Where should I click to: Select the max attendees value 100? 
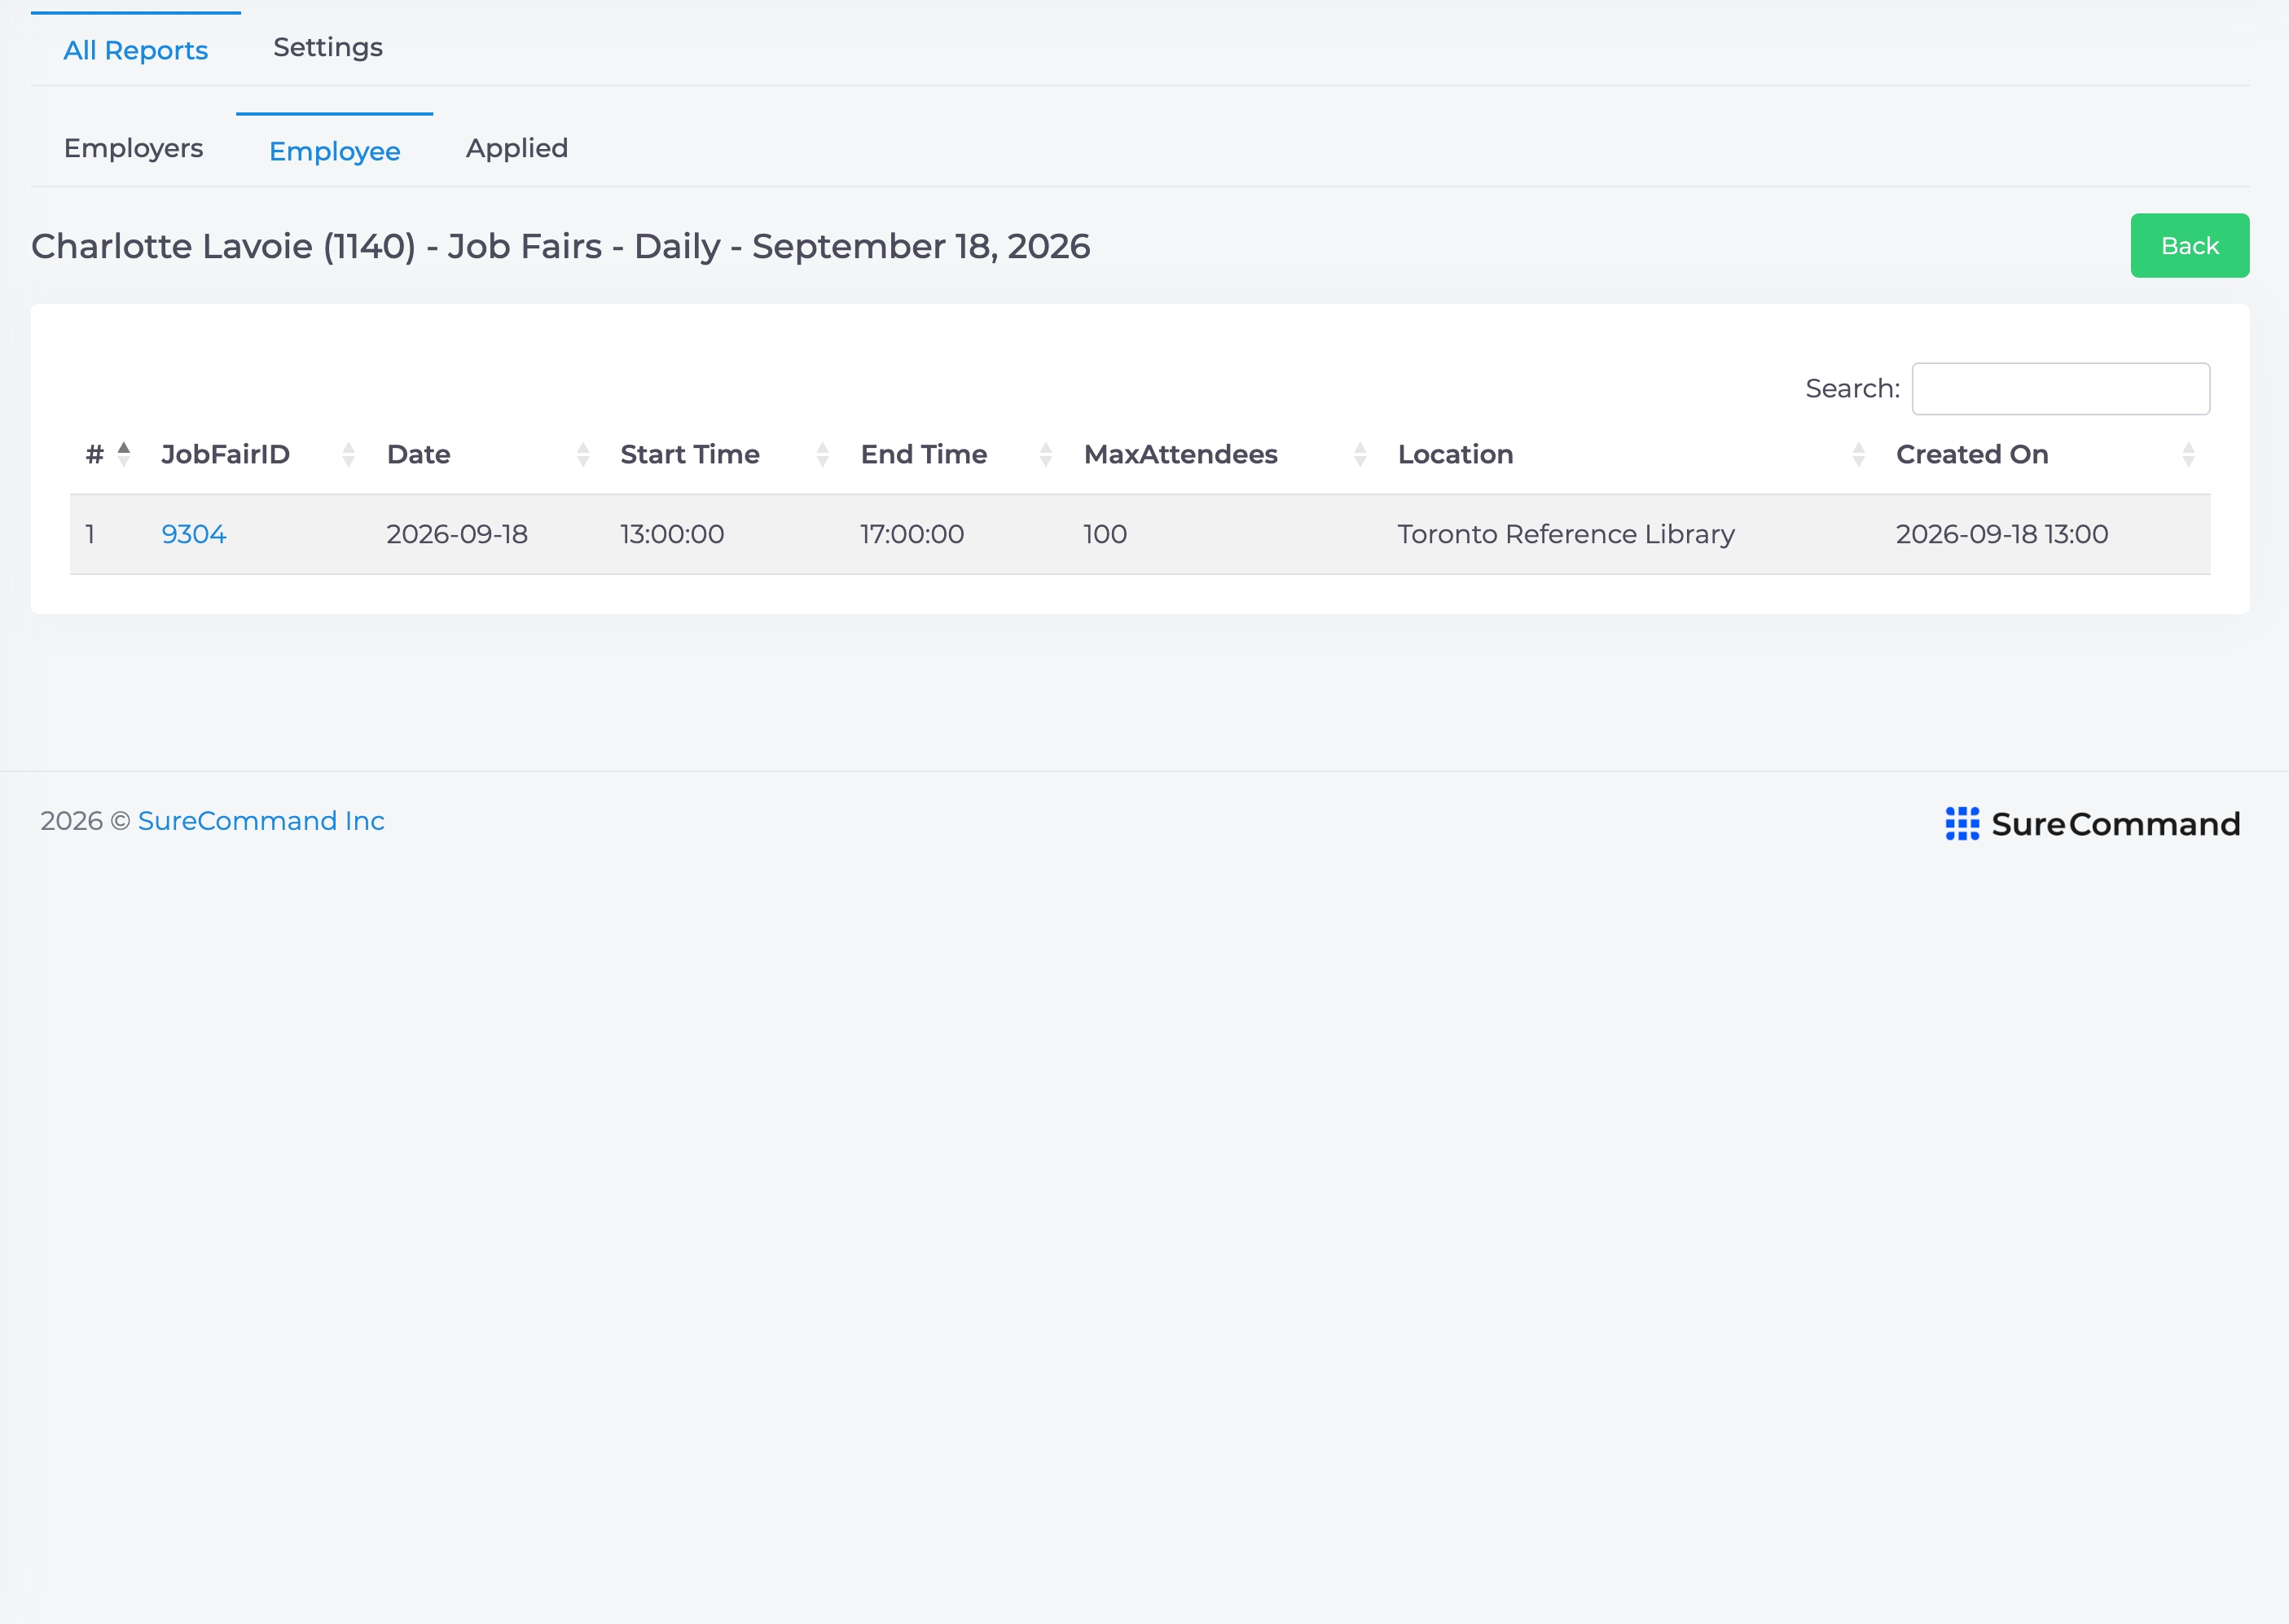click(1105, 534)
